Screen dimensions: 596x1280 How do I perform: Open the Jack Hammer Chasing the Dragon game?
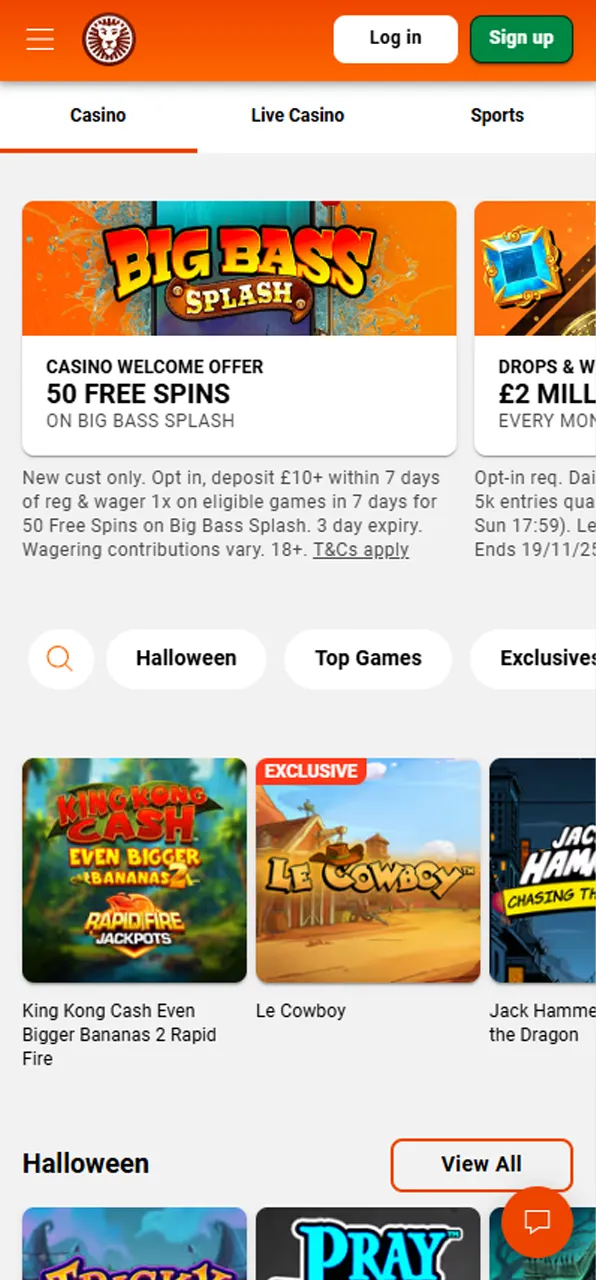543,870
